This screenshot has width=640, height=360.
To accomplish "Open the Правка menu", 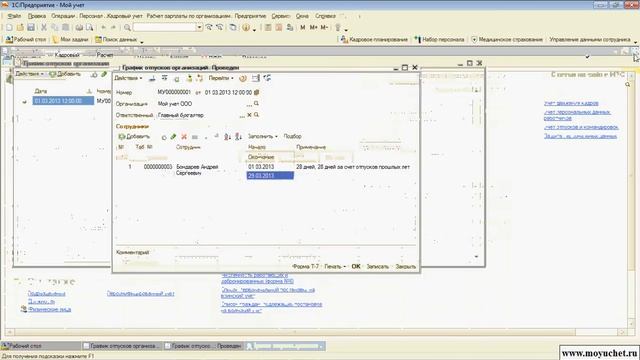I will coord(37,16).
